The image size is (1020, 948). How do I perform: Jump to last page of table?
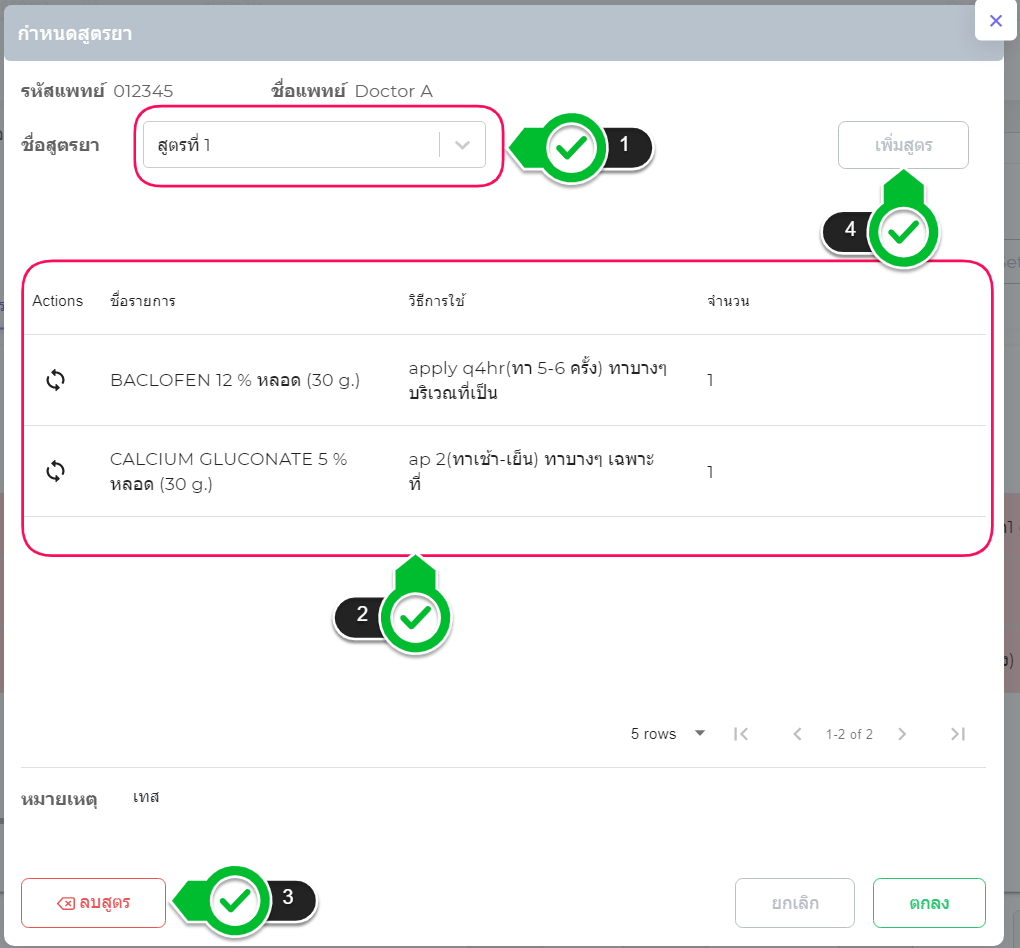(957, 734)
